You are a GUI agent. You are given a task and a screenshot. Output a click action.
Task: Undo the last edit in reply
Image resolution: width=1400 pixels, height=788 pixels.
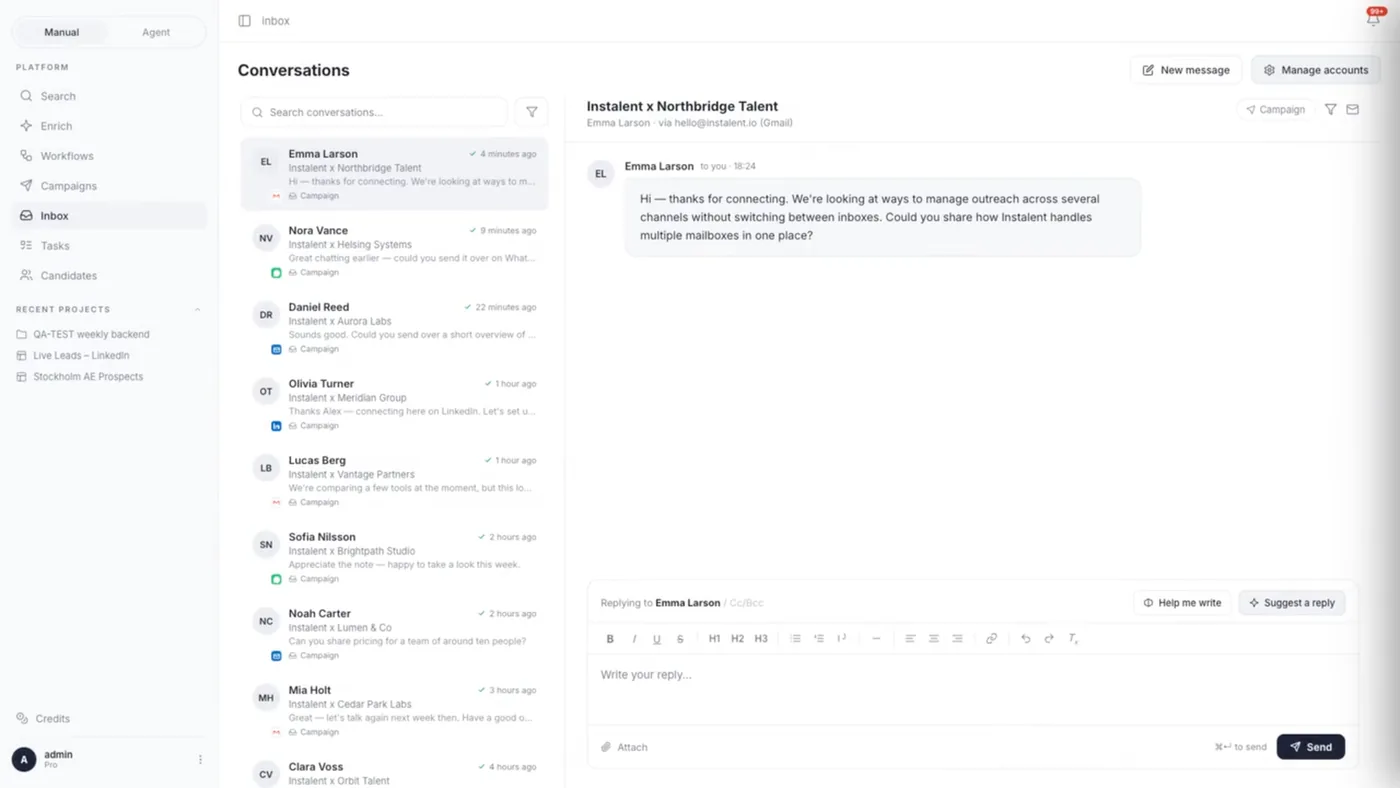click(x=1025, y=638)
